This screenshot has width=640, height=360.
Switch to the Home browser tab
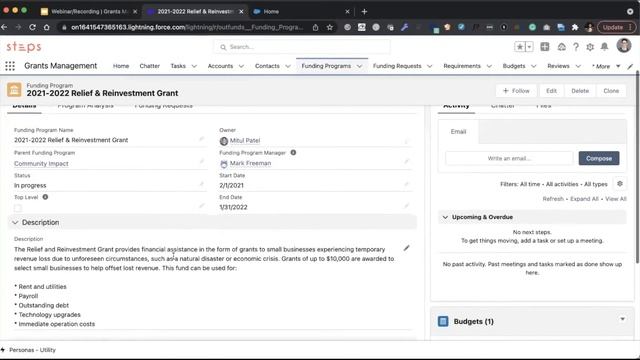click(301, 11)
